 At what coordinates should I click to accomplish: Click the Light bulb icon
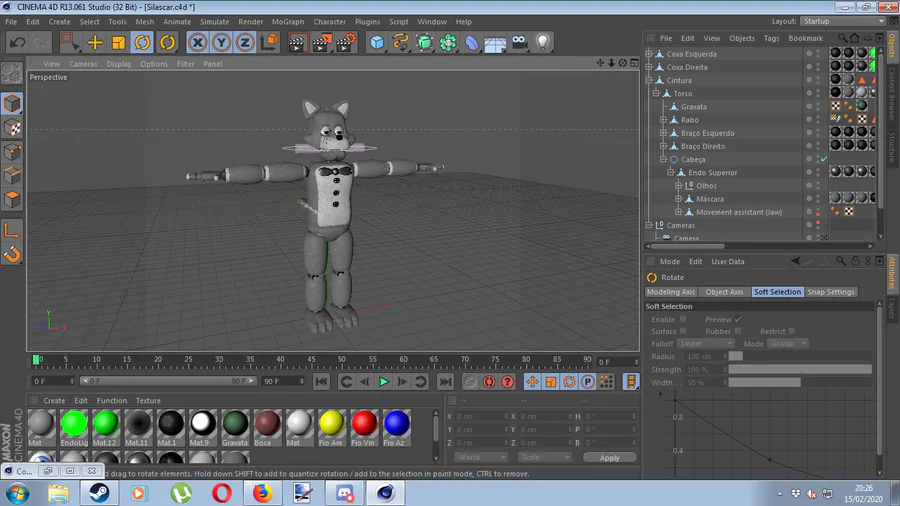543,42
